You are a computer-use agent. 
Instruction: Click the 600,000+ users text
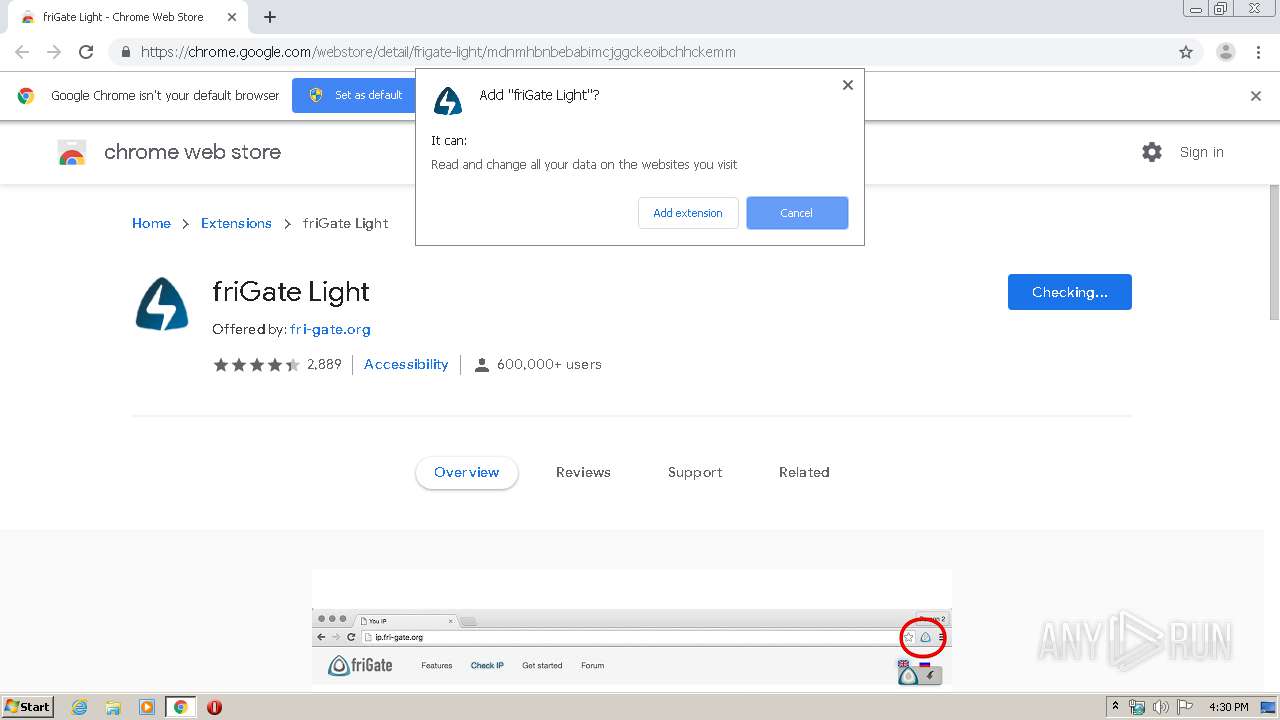tap(549, 364)
